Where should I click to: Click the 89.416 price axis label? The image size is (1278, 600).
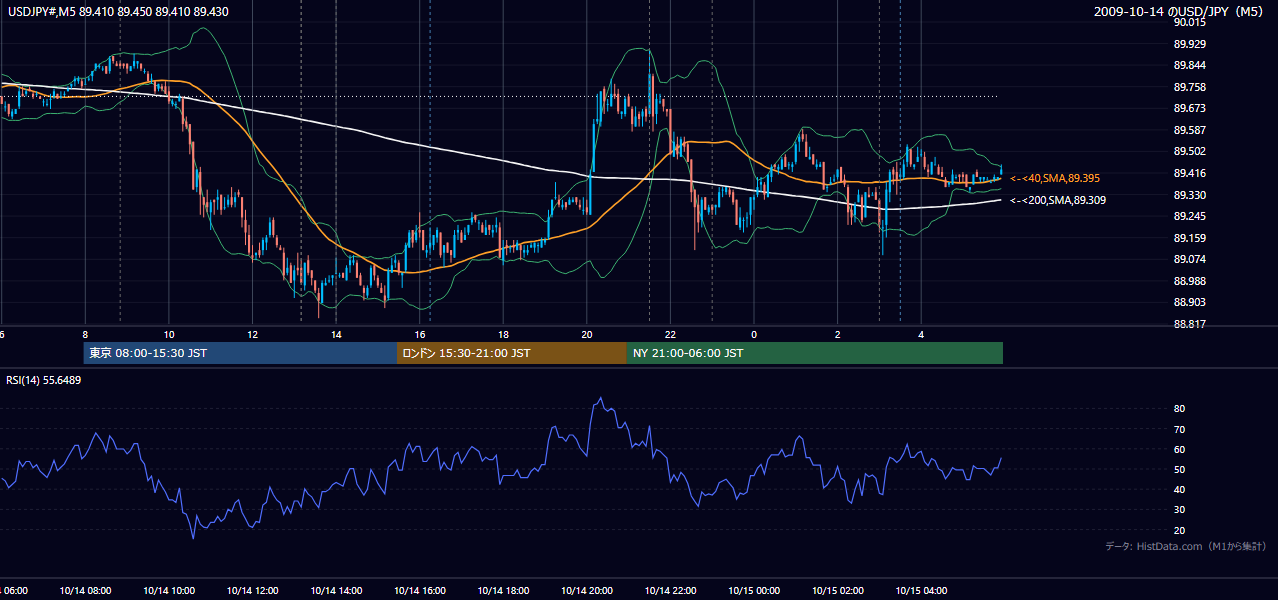point(1188,173)
